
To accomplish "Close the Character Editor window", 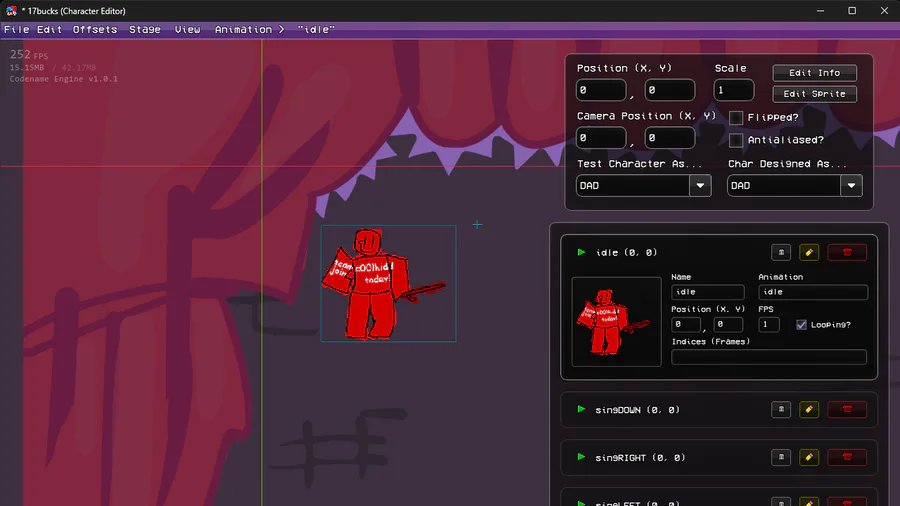I will [x=884, y=11].
